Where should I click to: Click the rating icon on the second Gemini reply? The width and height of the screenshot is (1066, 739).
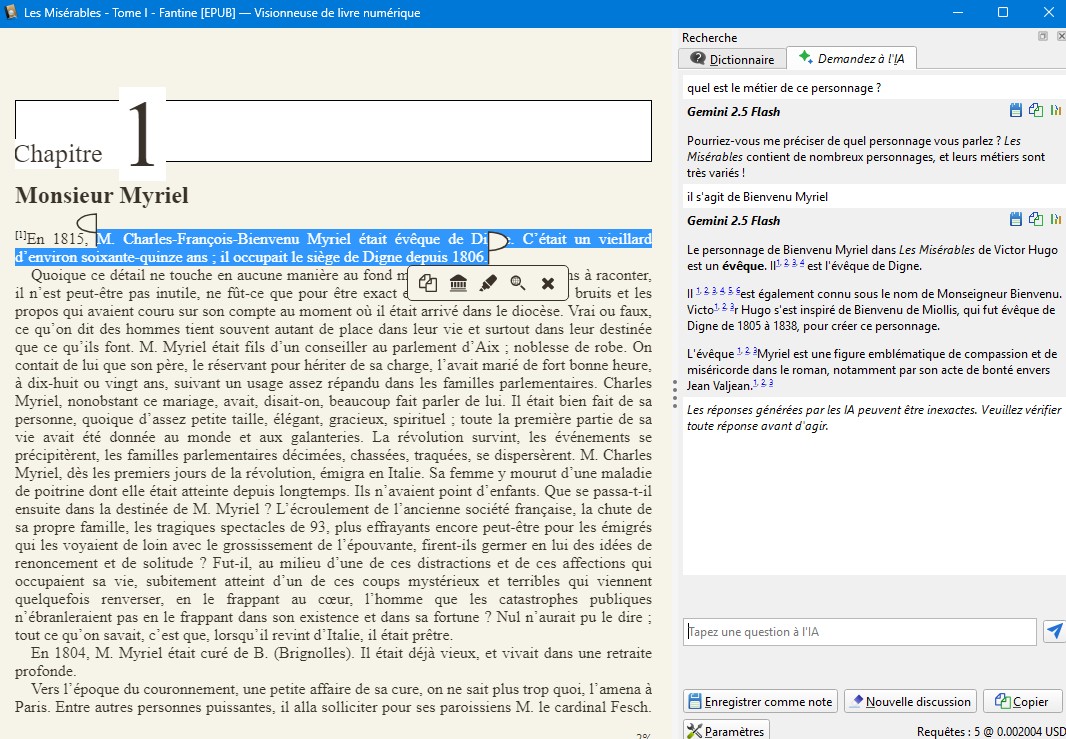[1055, 220]
